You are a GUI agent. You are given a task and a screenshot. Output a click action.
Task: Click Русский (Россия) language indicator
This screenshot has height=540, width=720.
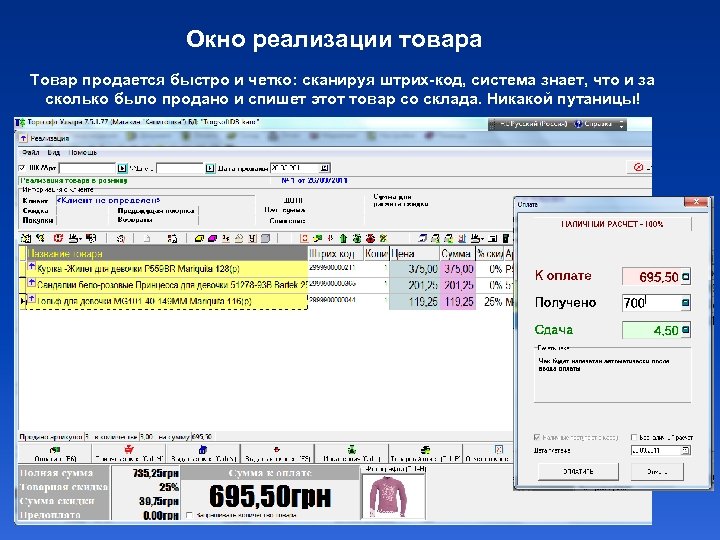tap(533, 124)
